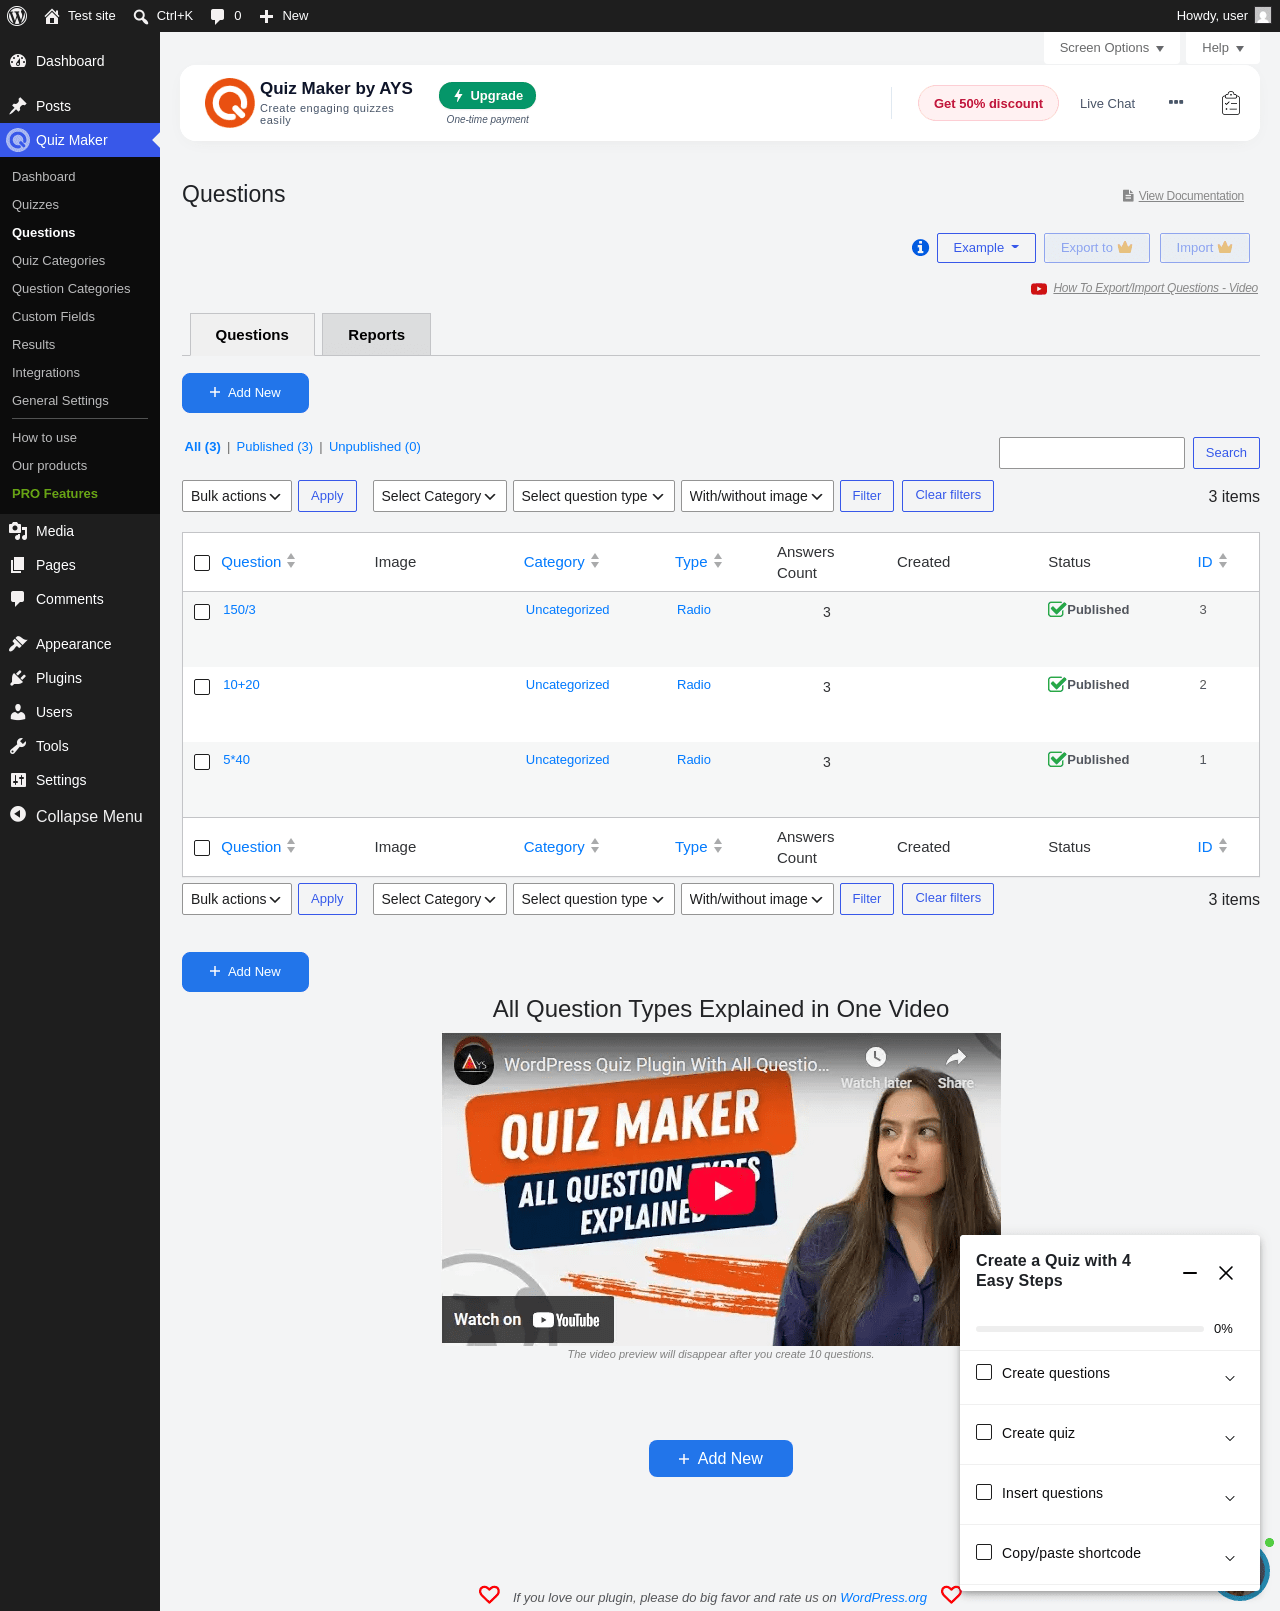Minimize the Create a Quiz steps panel
1280x1611 pixels.
[1190, 1273]
